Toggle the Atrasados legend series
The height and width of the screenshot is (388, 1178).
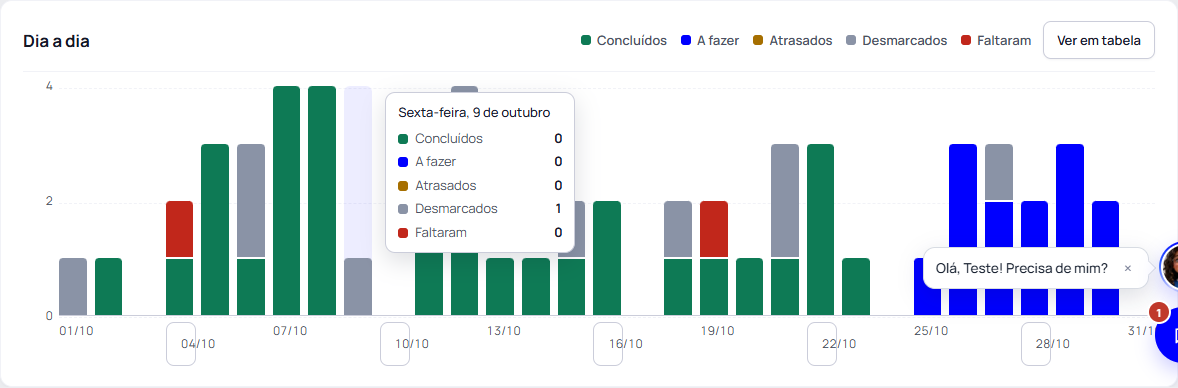pos(793,41)
